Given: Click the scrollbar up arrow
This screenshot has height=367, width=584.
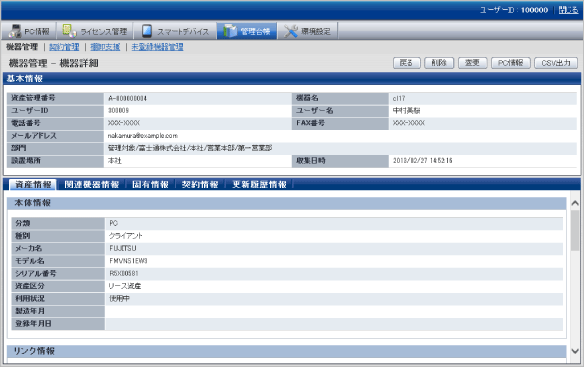Looking at the screenshot, I should point(575,203).
